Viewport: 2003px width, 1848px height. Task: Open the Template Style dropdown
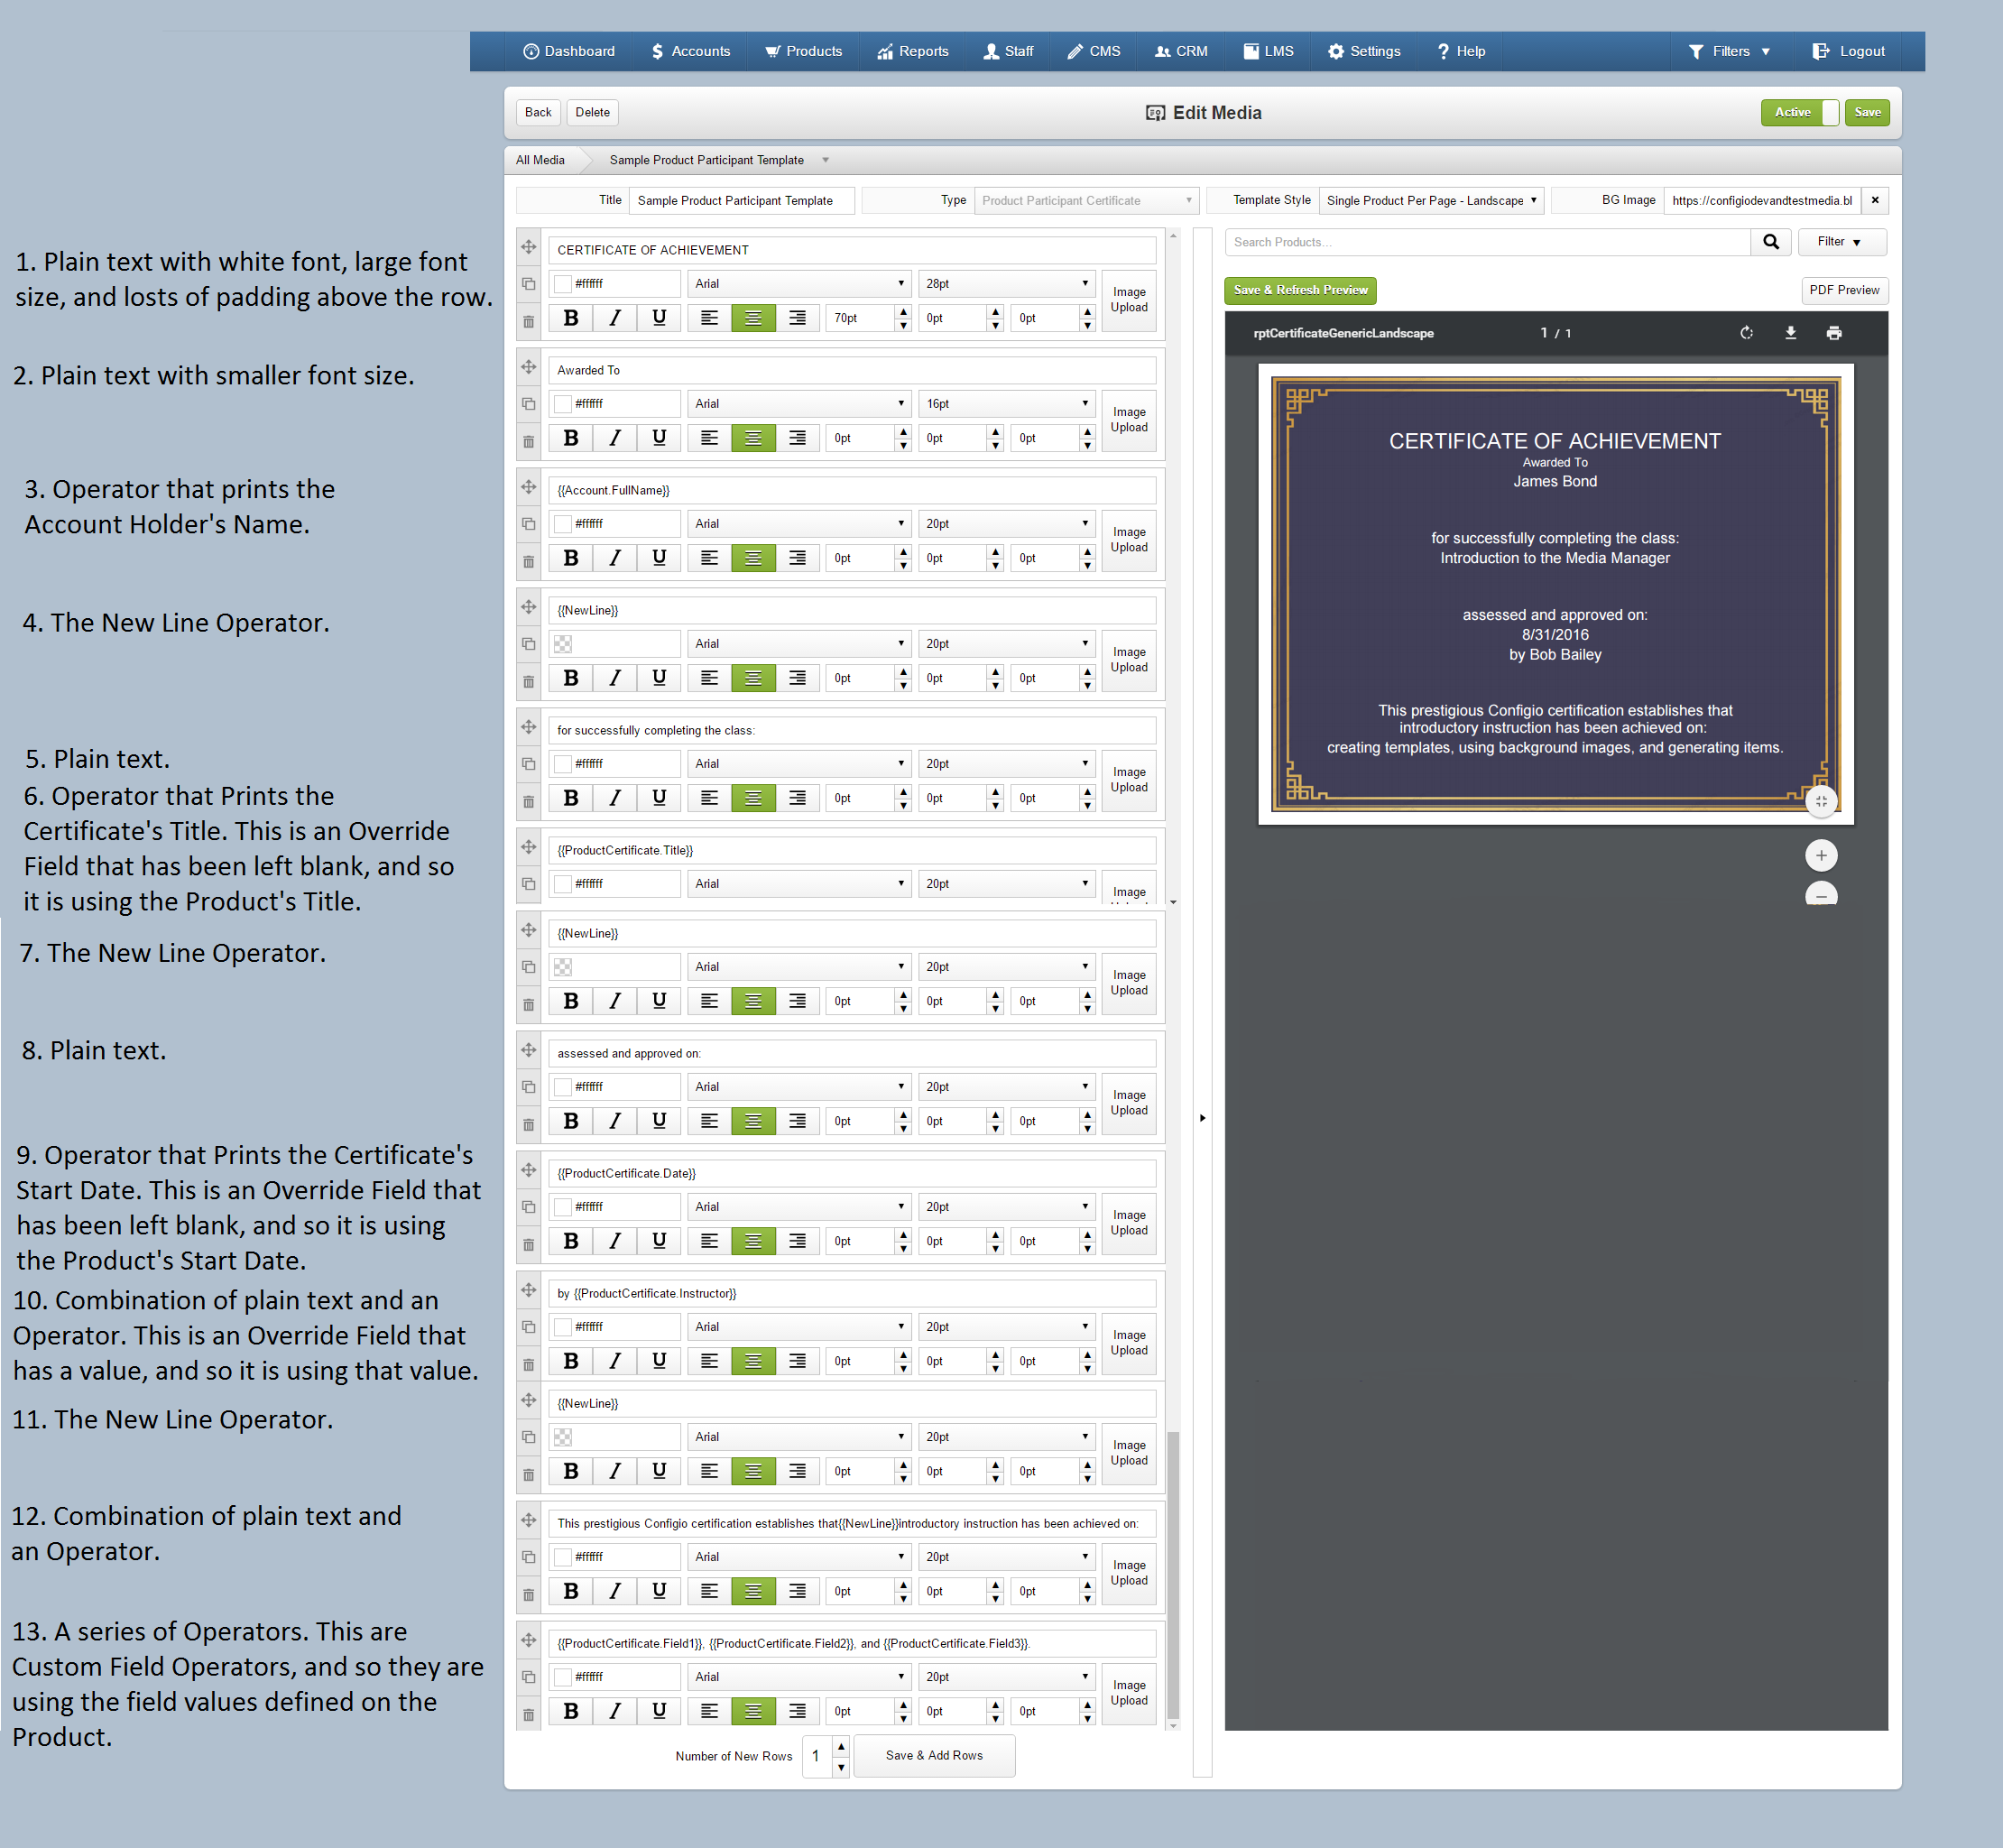1431,200
